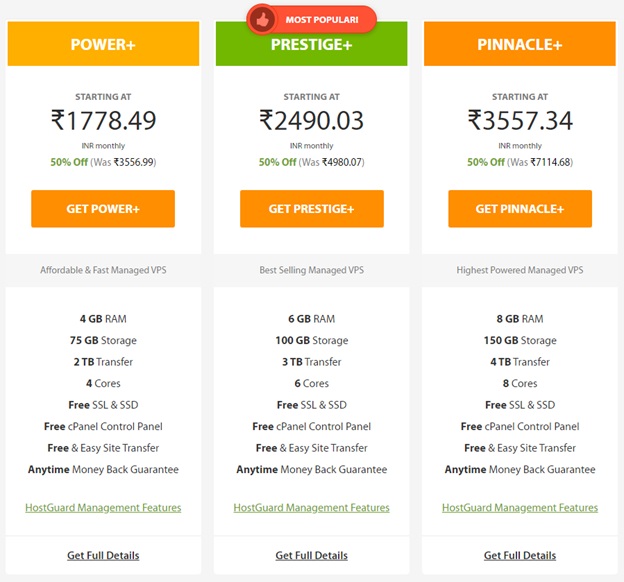Click the 50% Off text for Prestige+
The height and width of the screenshot is (582, 624).
277,162
